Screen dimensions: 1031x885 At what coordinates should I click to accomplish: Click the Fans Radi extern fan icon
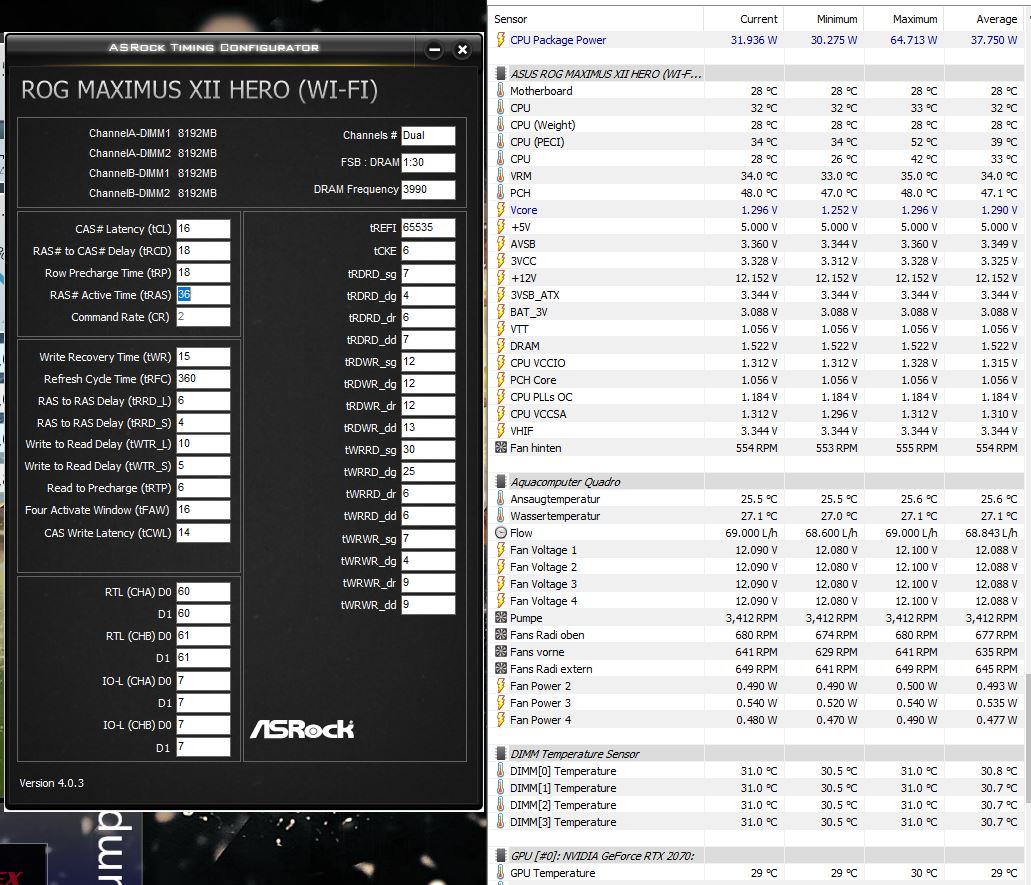[501, 669]
